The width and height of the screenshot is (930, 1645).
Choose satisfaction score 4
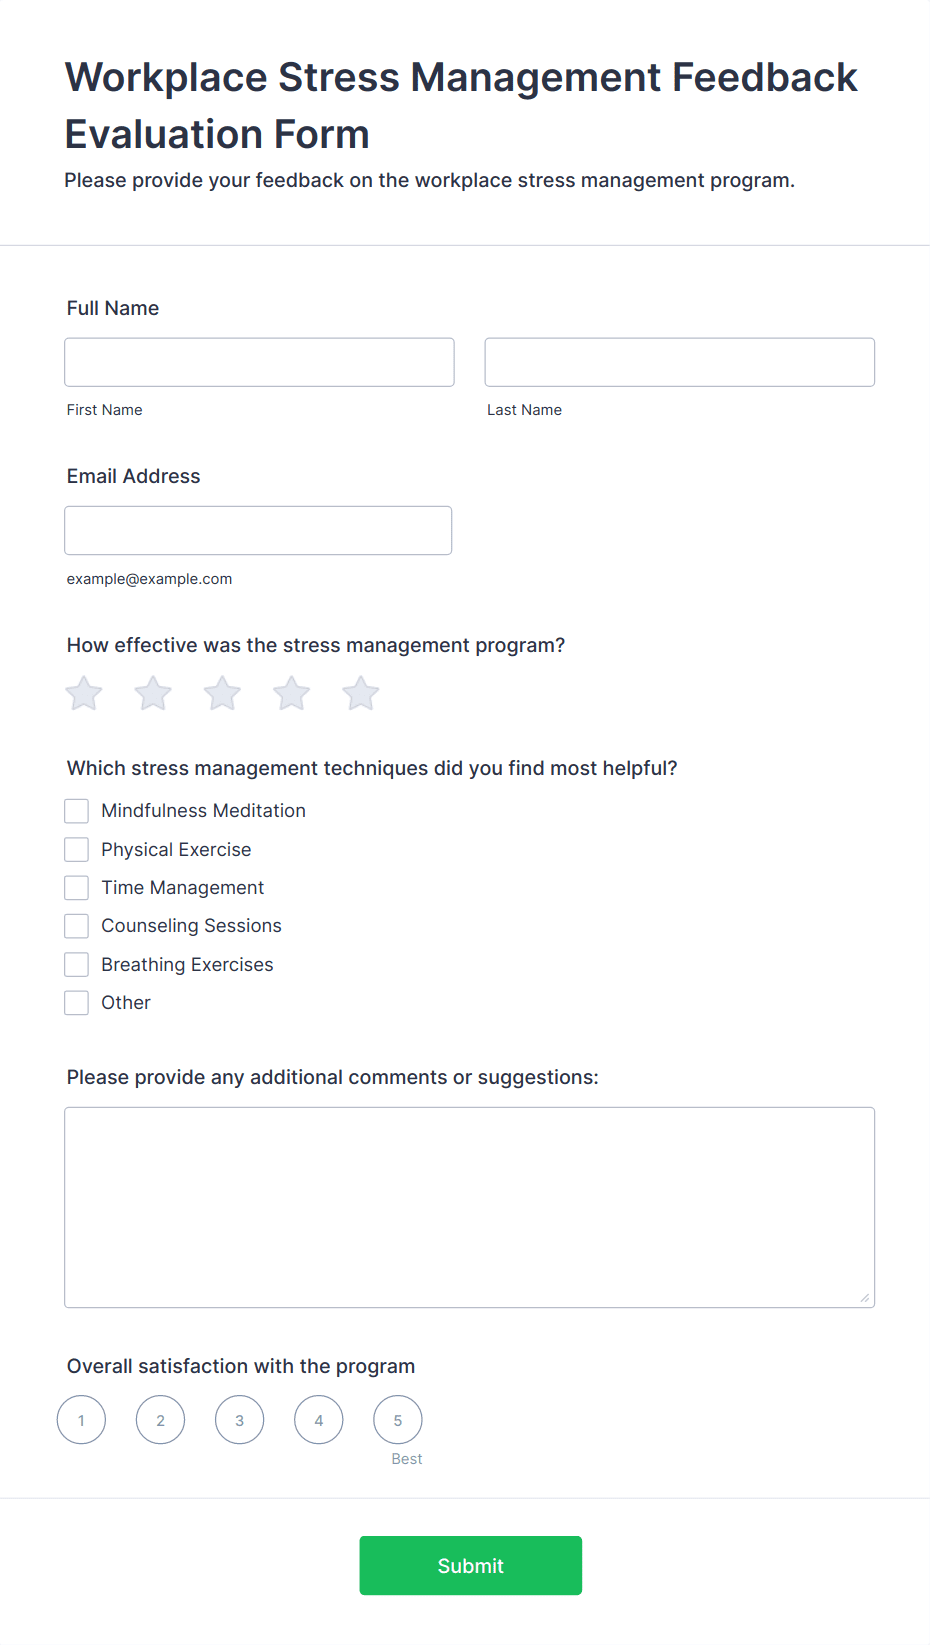coord(318,1419)
